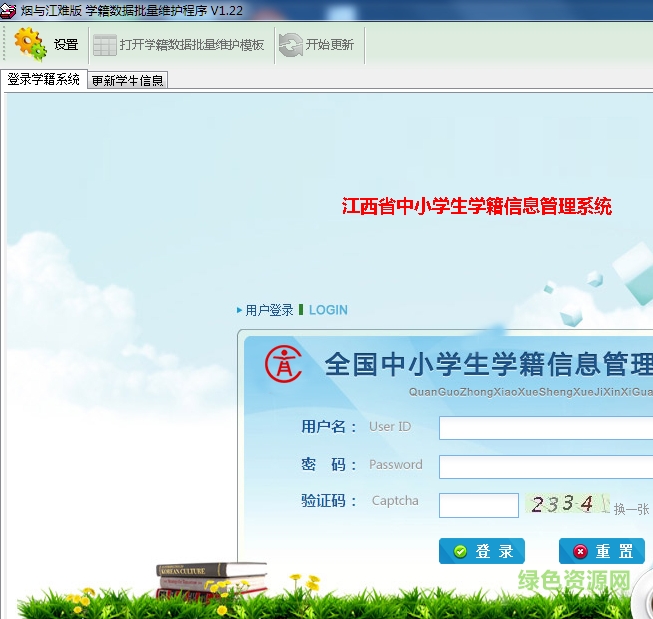Click the captcha image showing 2334

(567, 504)
